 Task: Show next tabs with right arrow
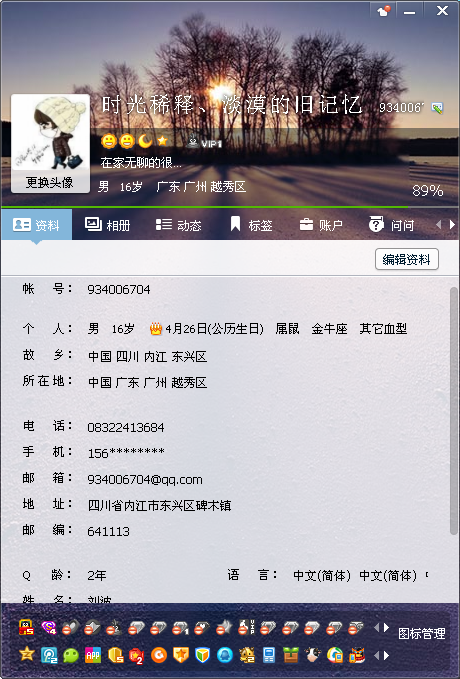point(453,224)
